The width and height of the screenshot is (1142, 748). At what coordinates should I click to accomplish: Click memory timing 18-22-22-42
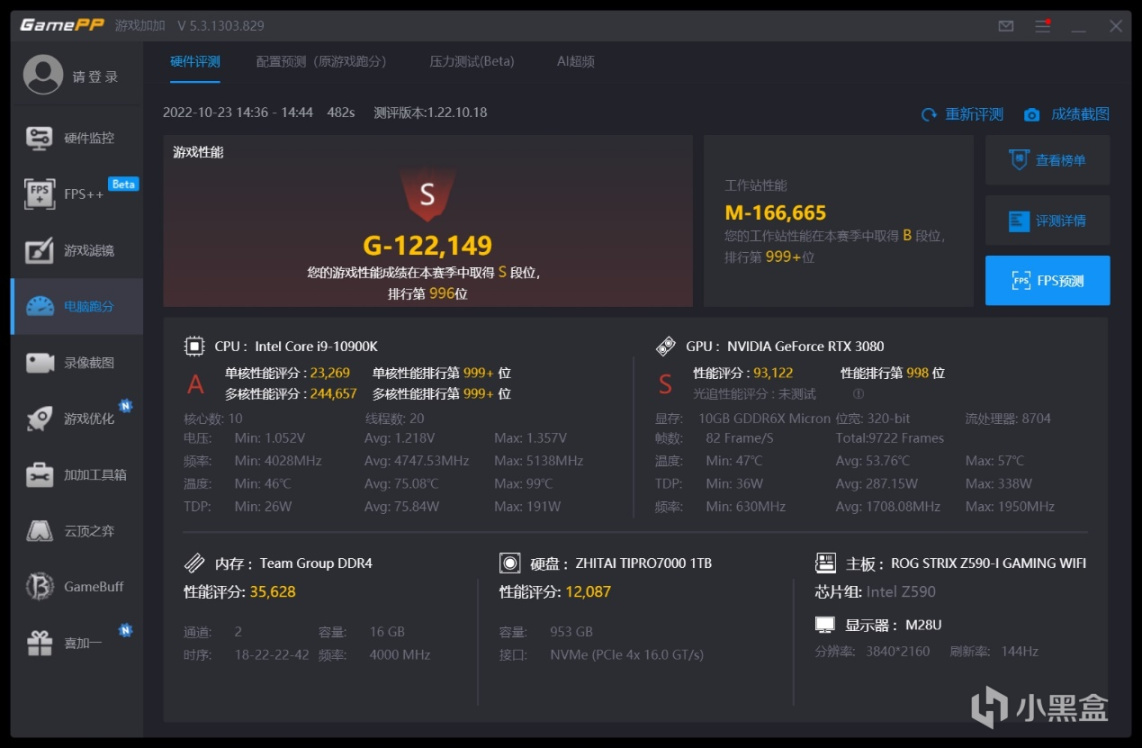coord(272,655)
